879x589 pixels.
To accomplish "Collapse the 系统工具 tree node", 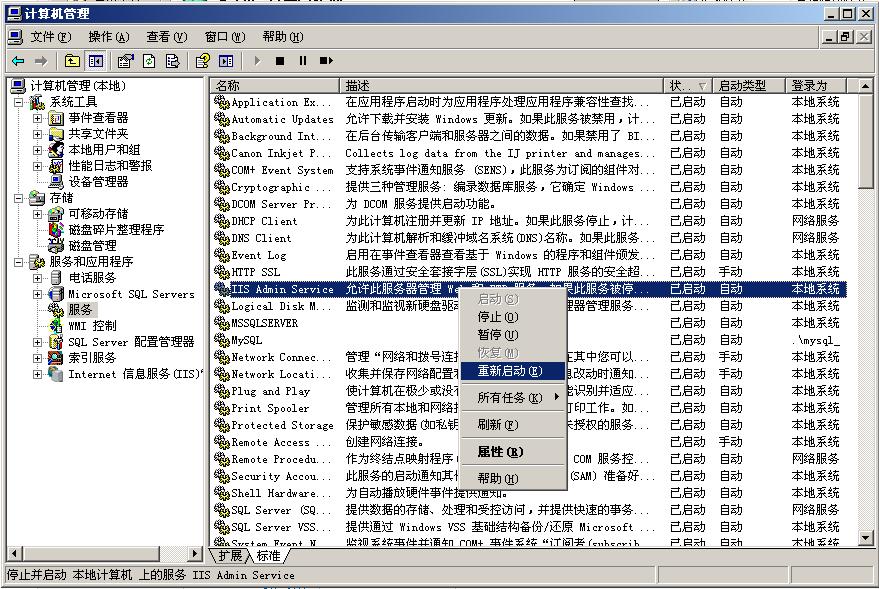I will [19, 102].
